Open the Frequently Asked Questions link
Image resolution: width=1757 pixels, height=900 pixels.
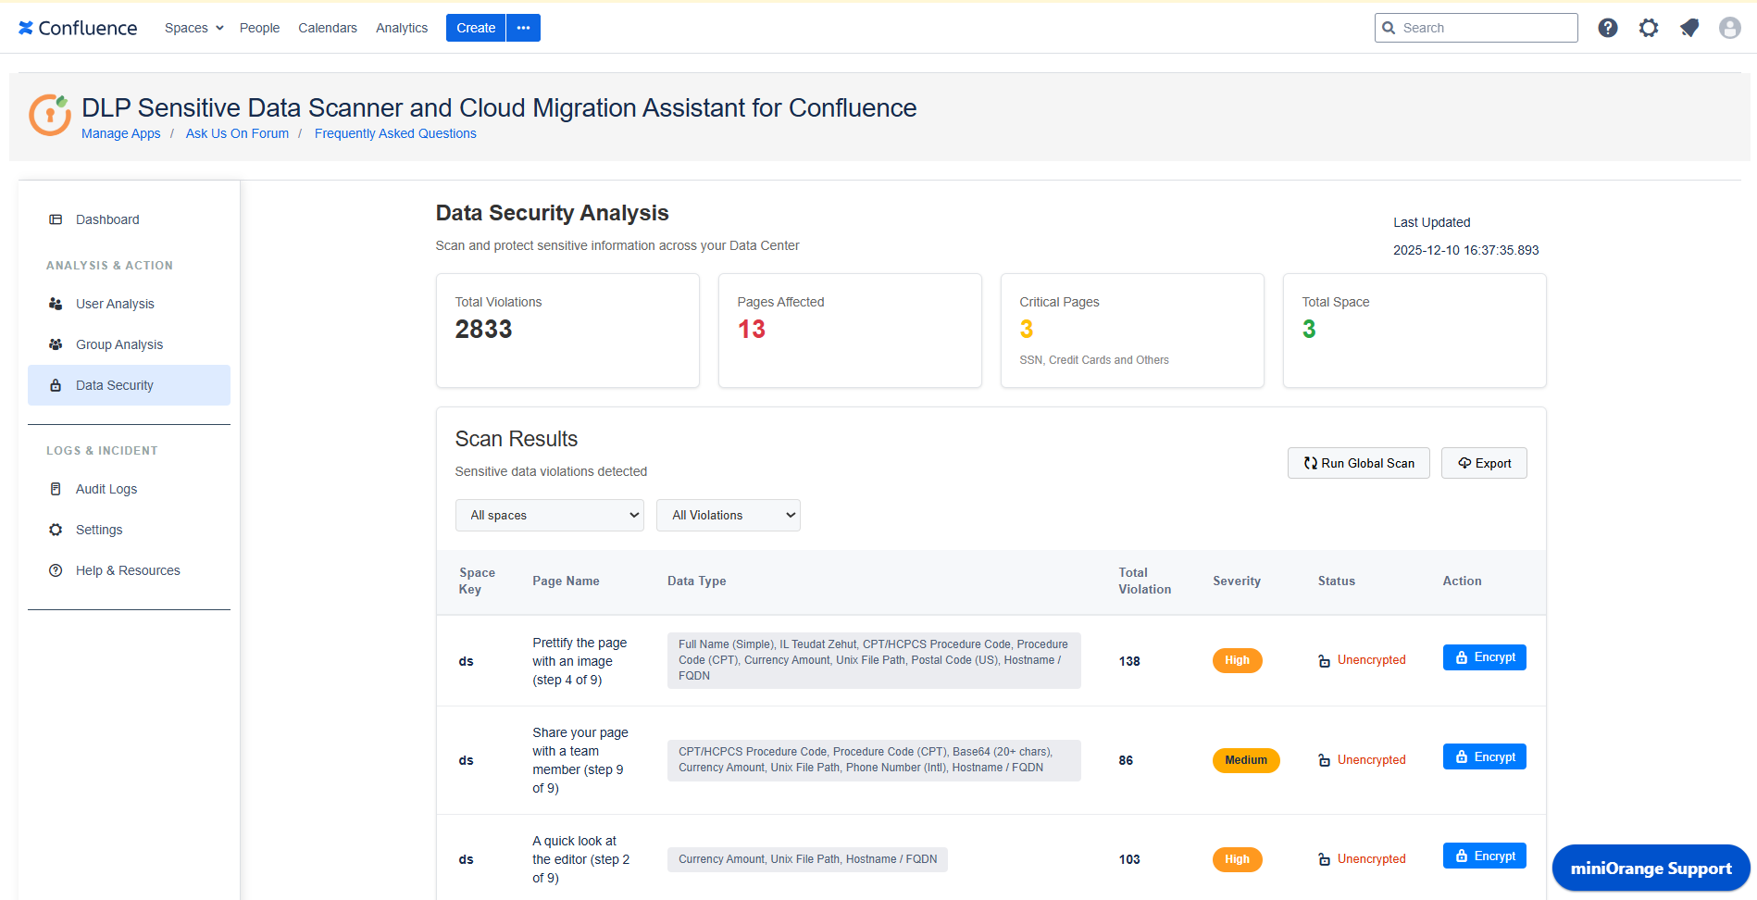[395, 133]
